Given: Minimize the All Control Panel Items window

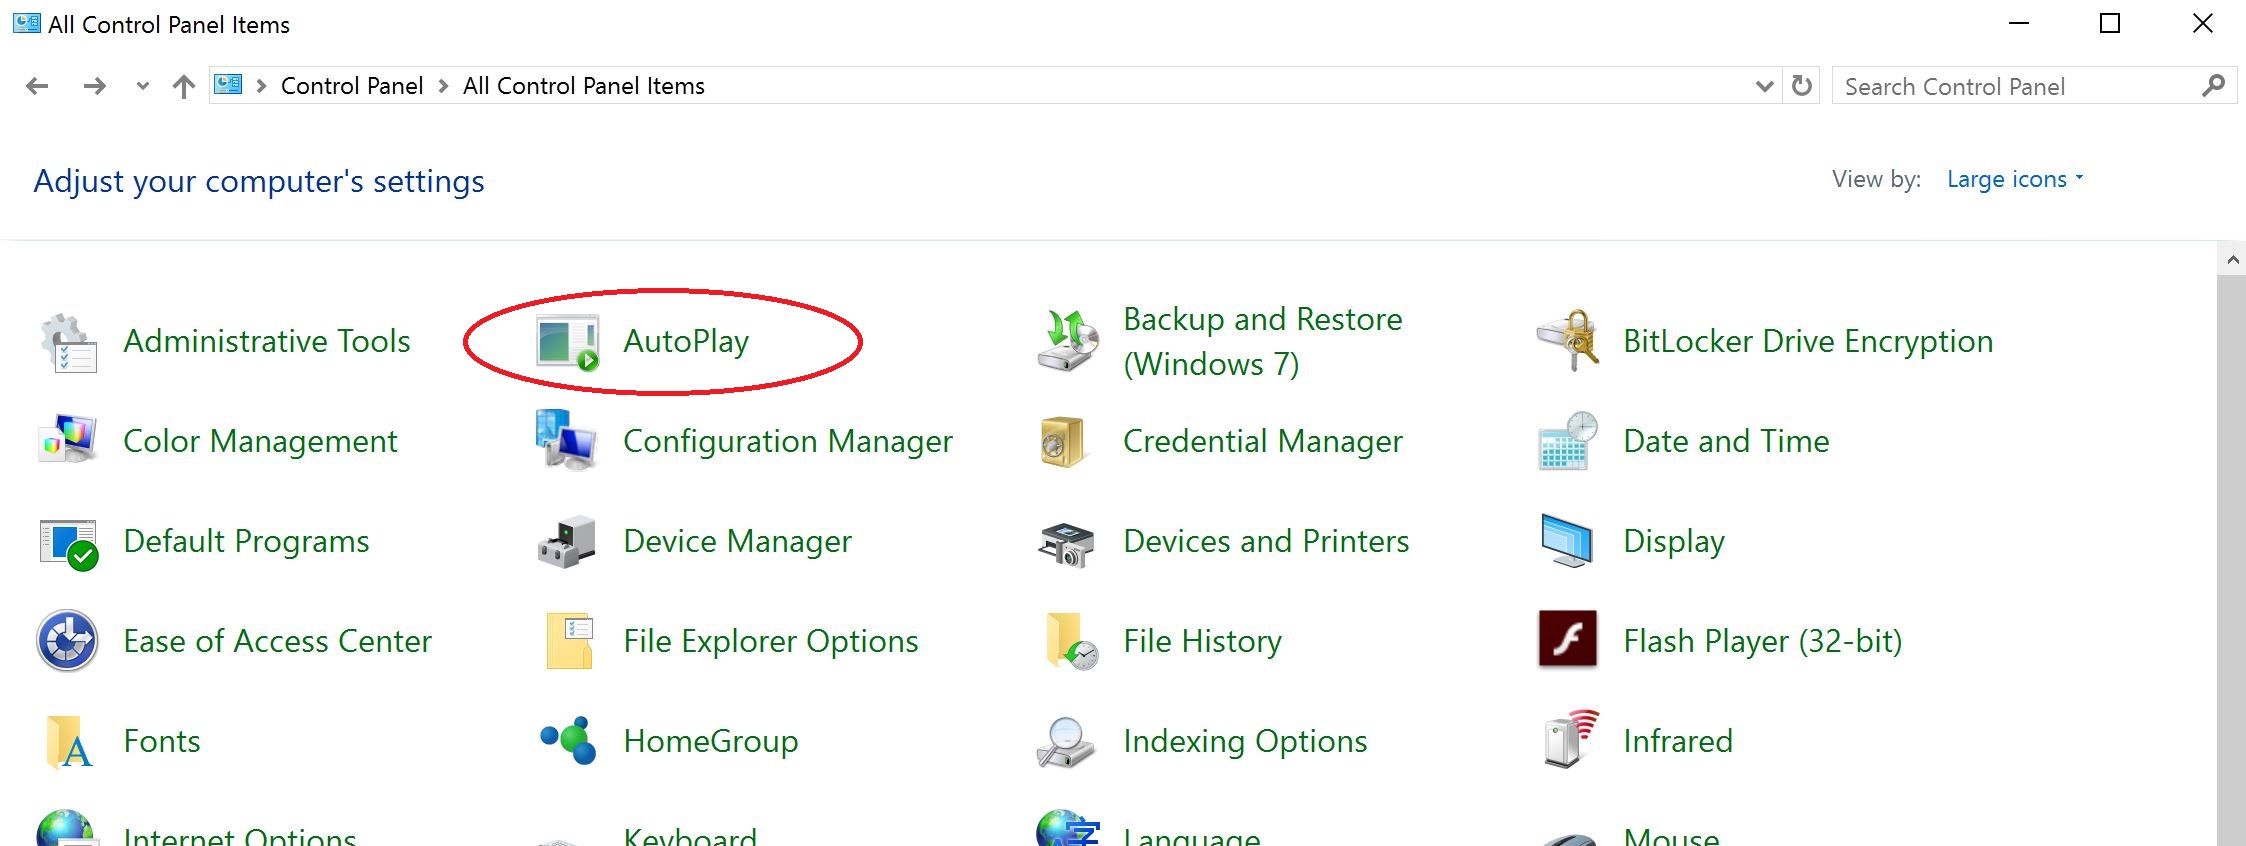Looking at the screenshot, I should pyautogui.click(x=2019, y=23).
